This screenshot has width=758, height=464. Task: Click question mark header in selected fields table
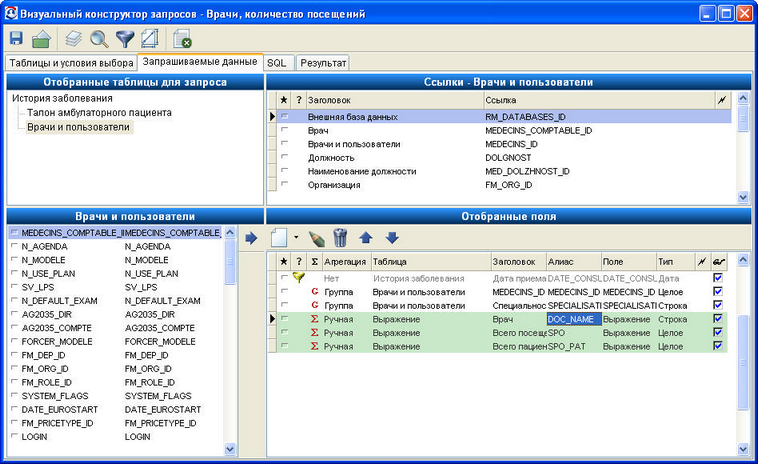(299, 261)
